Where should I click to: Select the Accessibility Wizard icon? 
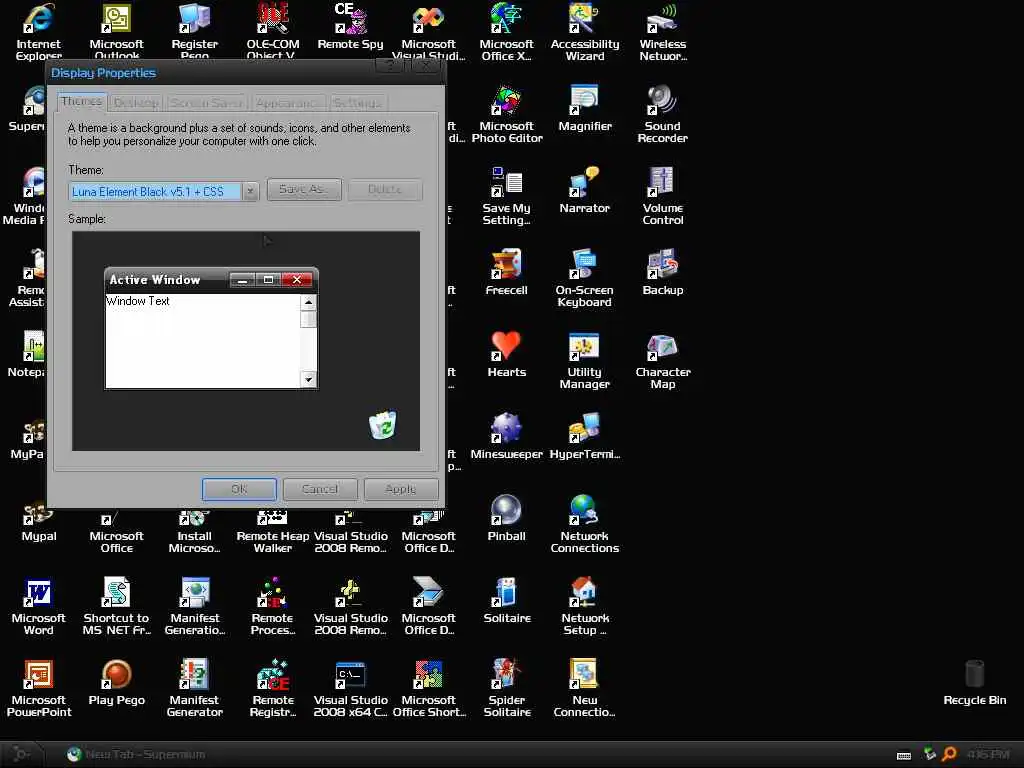[584, 31]
